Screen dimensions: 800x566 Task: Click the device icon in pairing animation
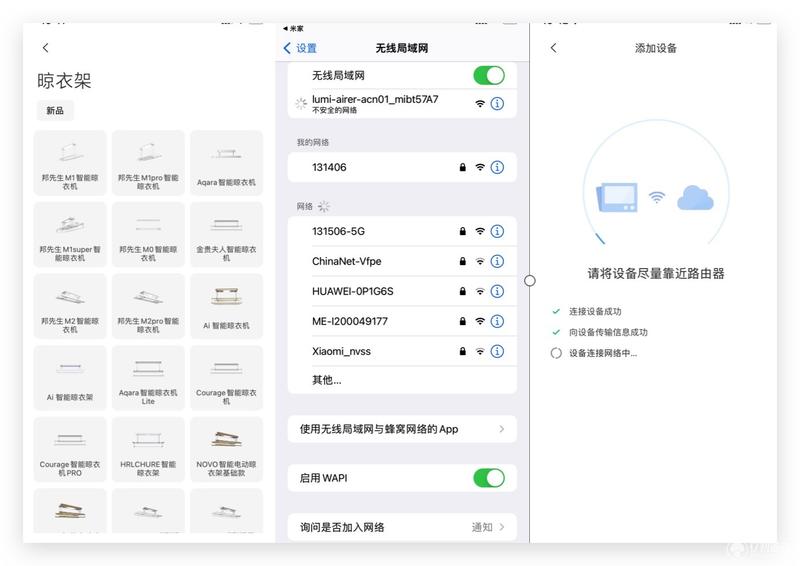617,197
